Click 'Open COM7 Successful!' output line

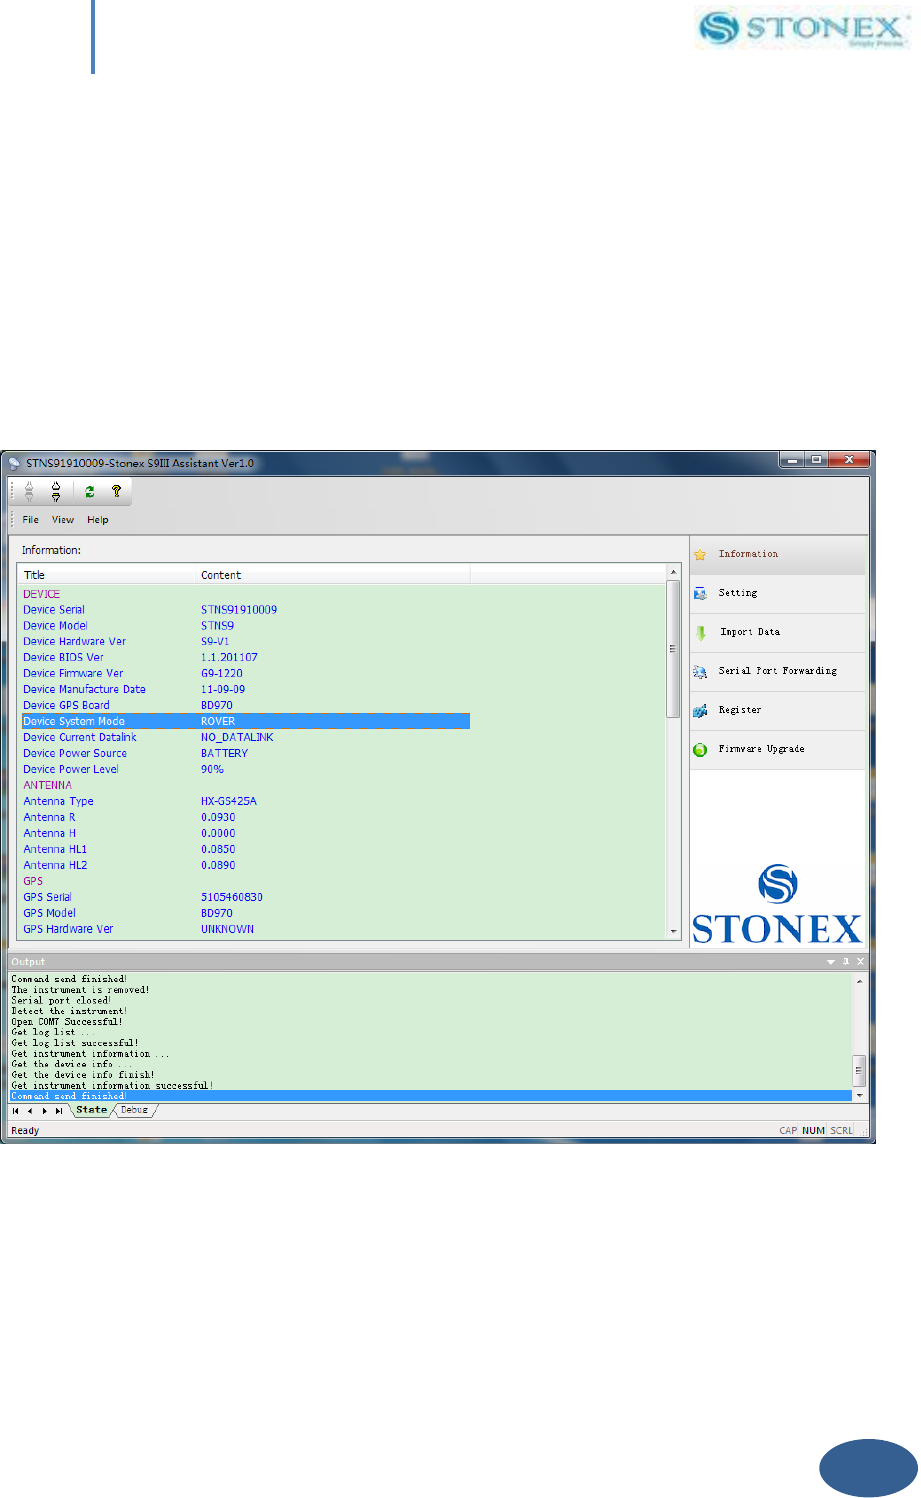point(67,1022)
